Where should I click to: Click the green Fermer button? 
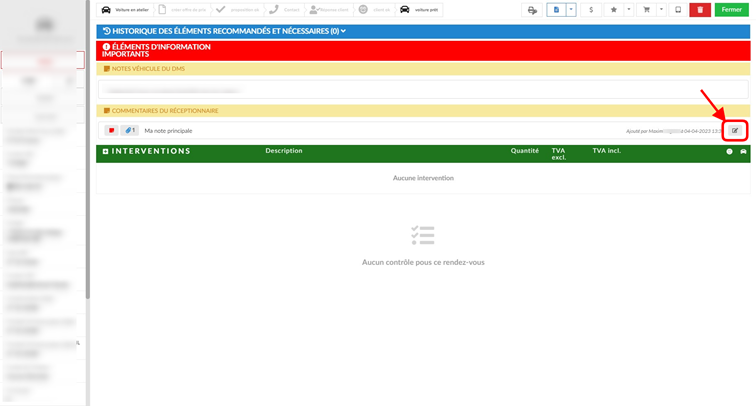[731, 10]
